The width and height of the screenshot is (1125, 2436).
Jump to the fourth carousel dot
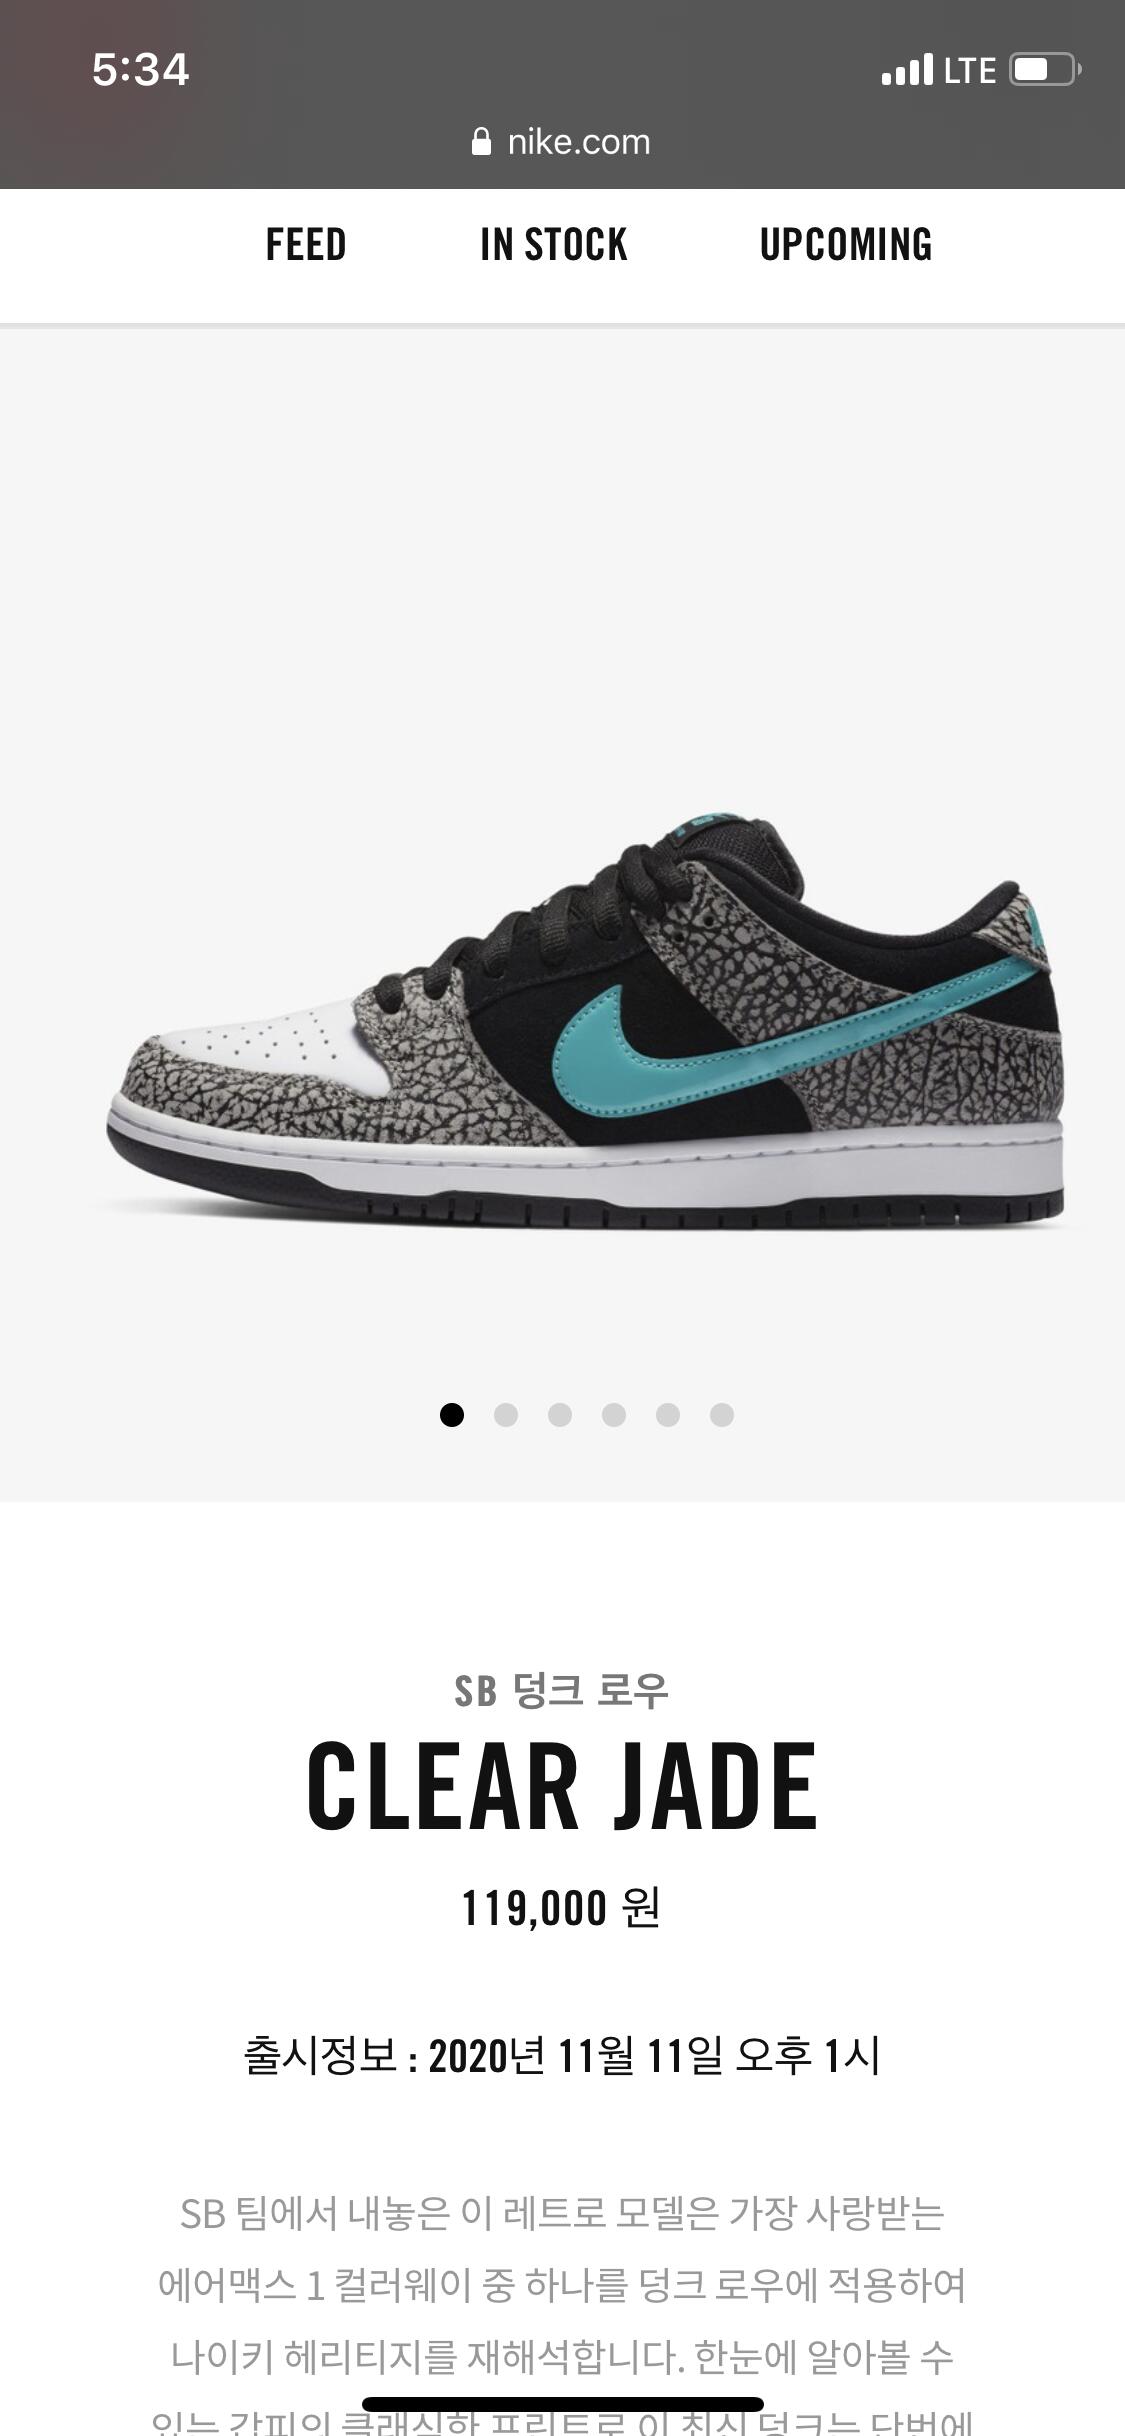[614, 1415]
